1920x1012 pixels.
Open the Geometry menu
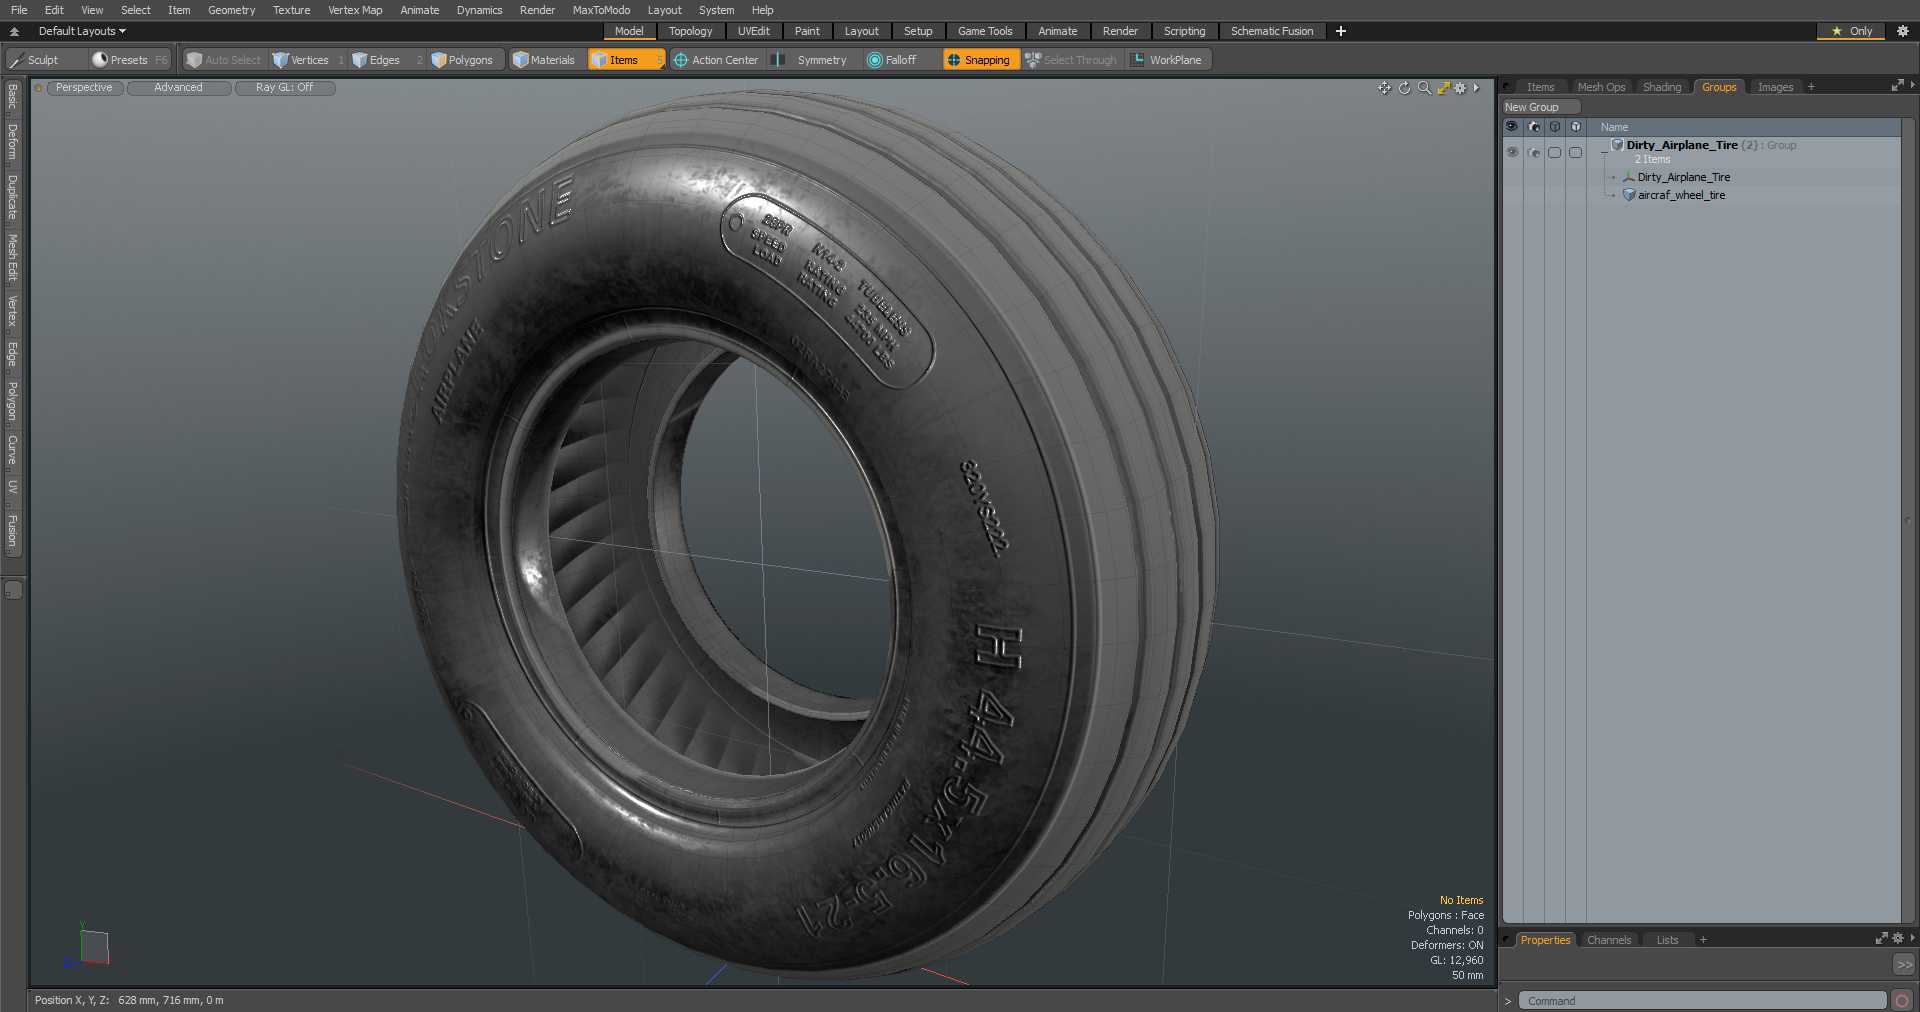click(231, 10)
